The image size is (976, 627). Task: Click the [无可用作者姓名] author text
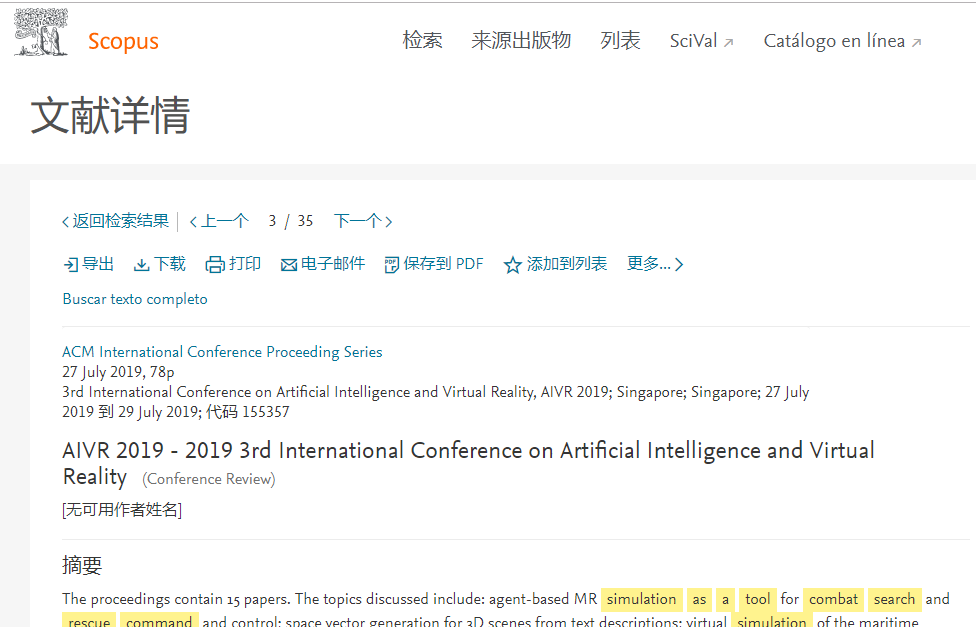point(122,510)
